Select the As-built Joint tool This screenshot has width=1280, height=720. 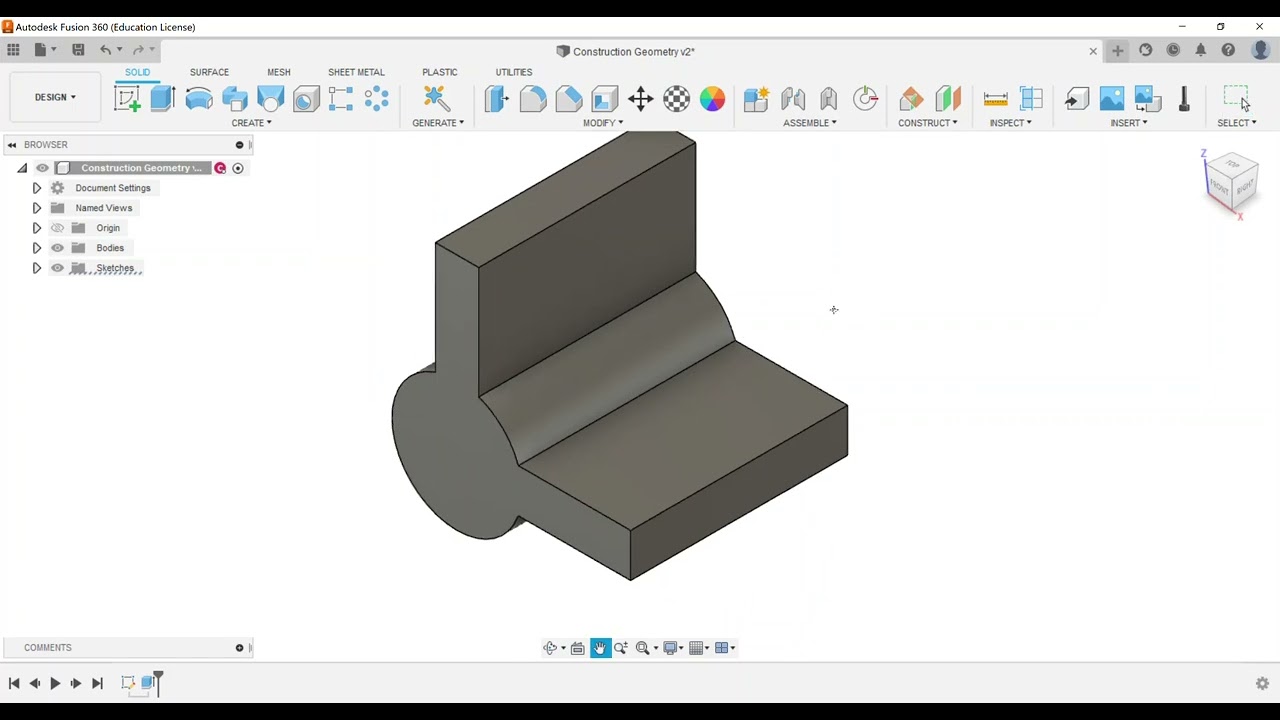829,98
